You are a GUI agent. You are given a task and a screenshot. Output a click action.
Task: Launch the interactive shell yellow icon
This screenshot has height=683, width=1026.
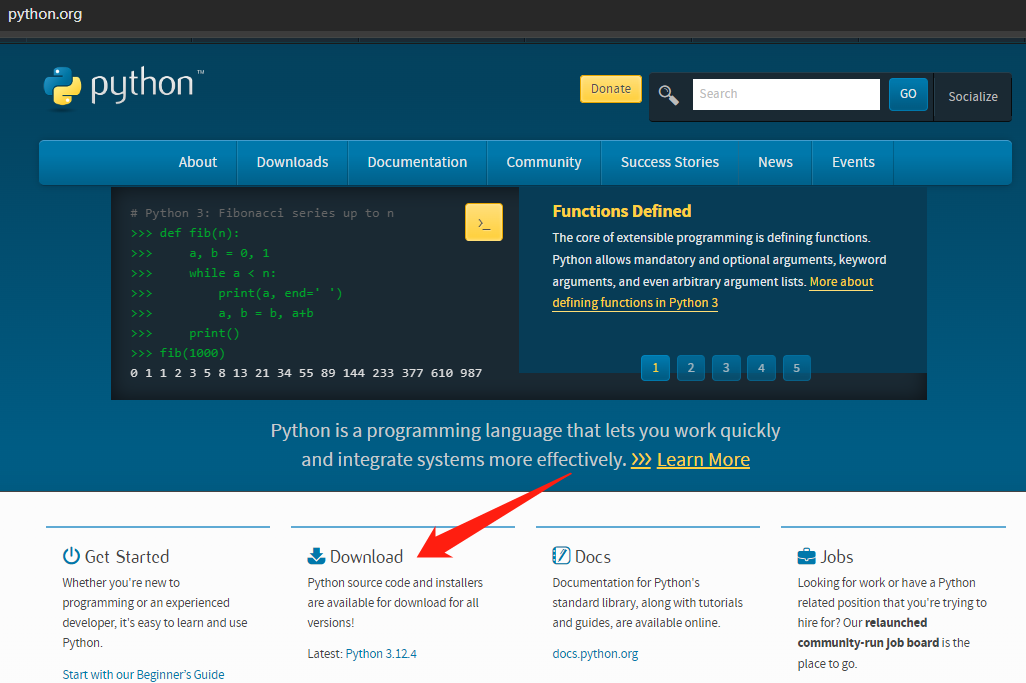[484, 222]
